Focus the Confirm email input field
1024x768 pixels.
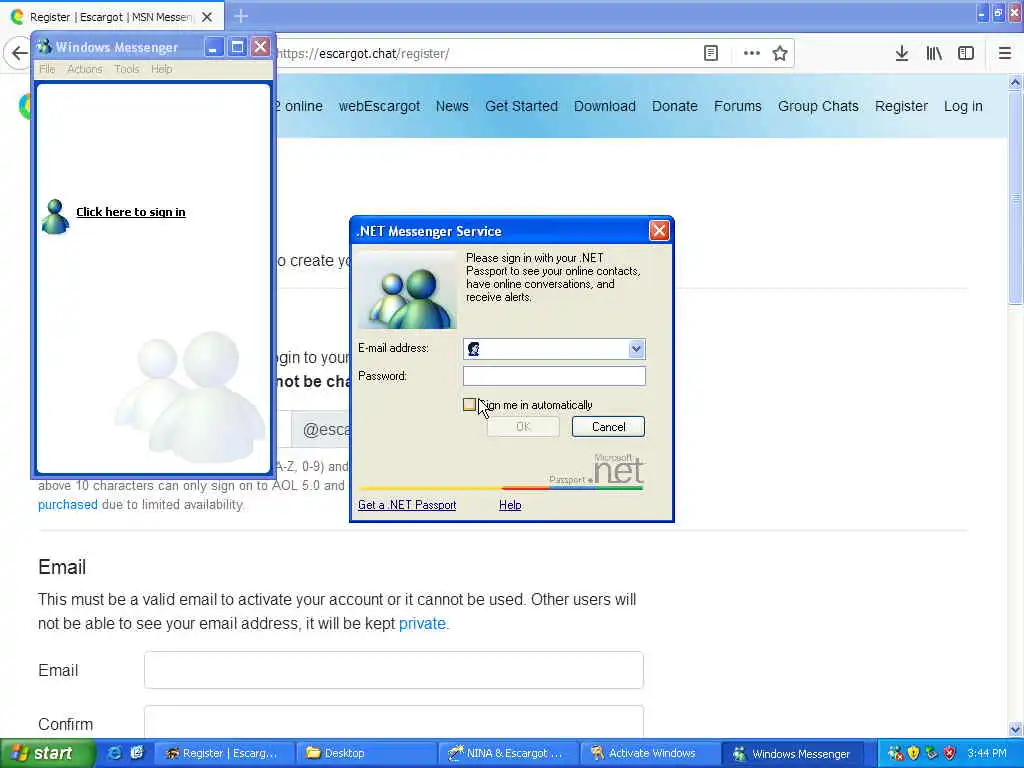394,721
